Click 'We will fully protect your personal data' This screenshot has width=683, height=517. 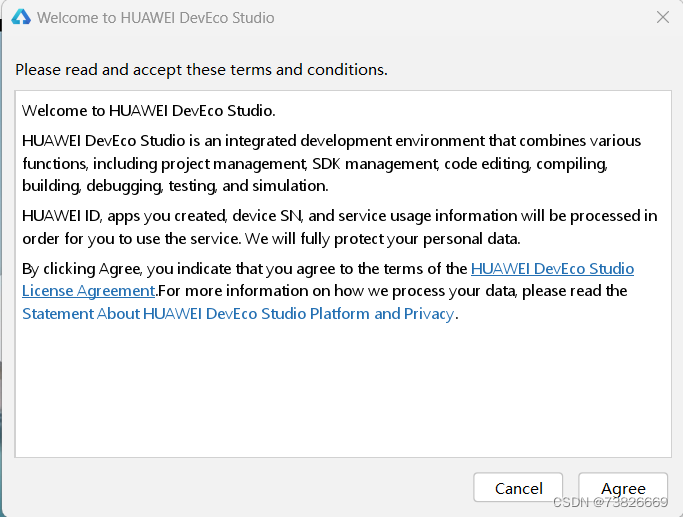(372, 239)
